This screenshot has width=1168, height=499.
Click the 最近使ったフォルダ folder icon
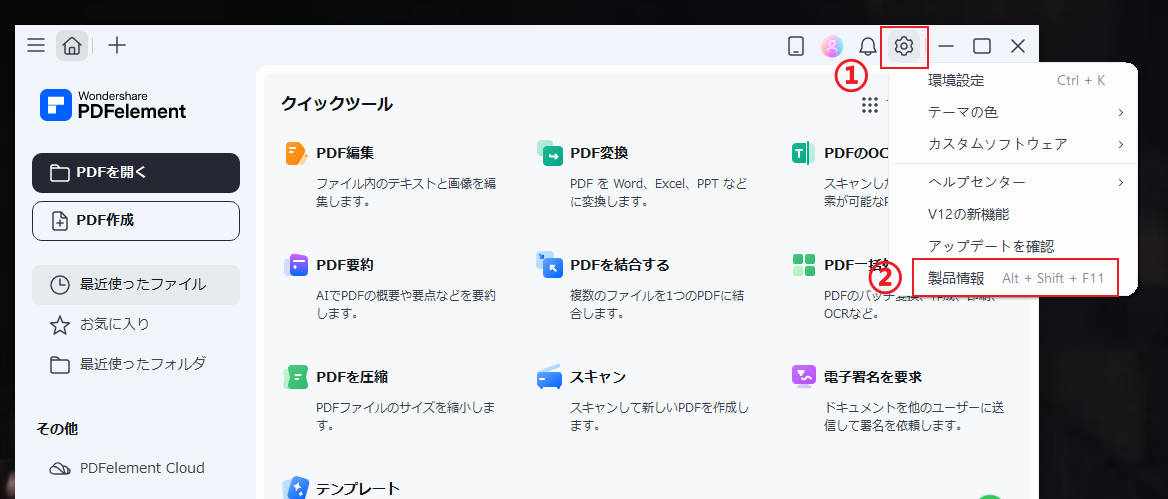pos(60,365)
